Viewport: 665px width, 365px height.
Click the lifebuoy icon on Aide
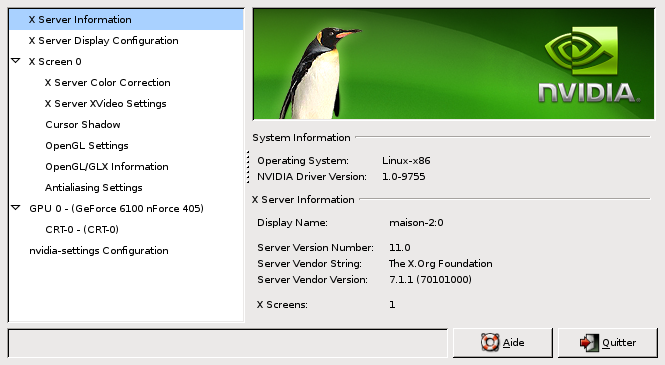click(490, 343)
